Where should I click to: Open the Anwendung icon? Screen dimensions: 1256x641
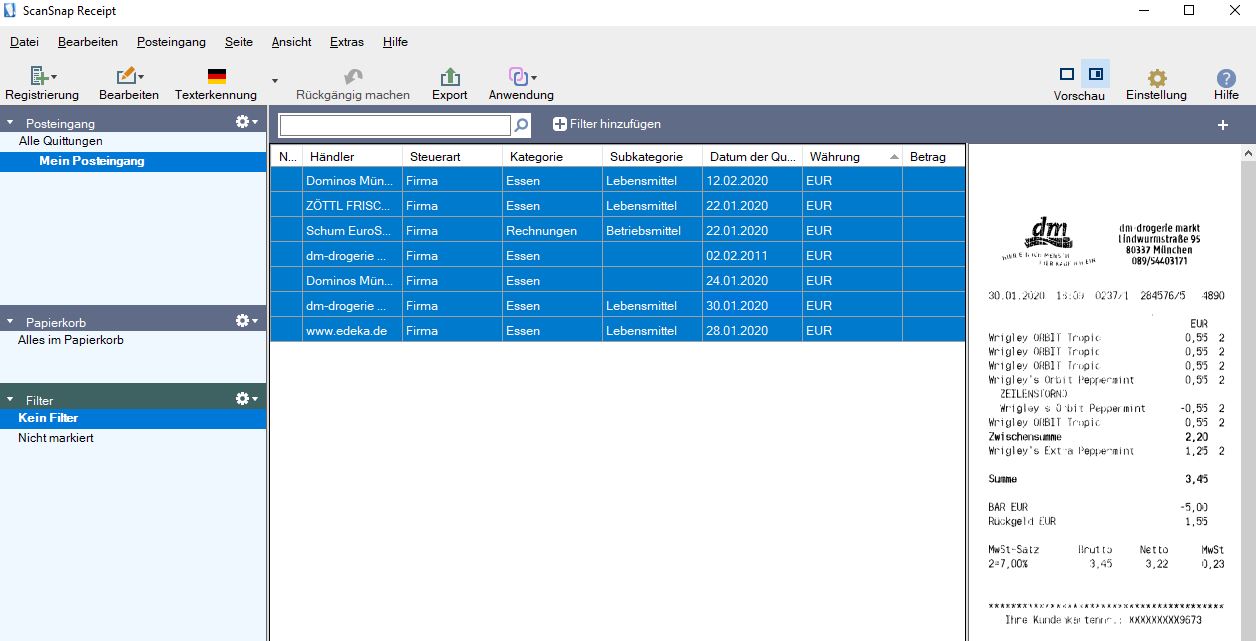click(516, 78)
